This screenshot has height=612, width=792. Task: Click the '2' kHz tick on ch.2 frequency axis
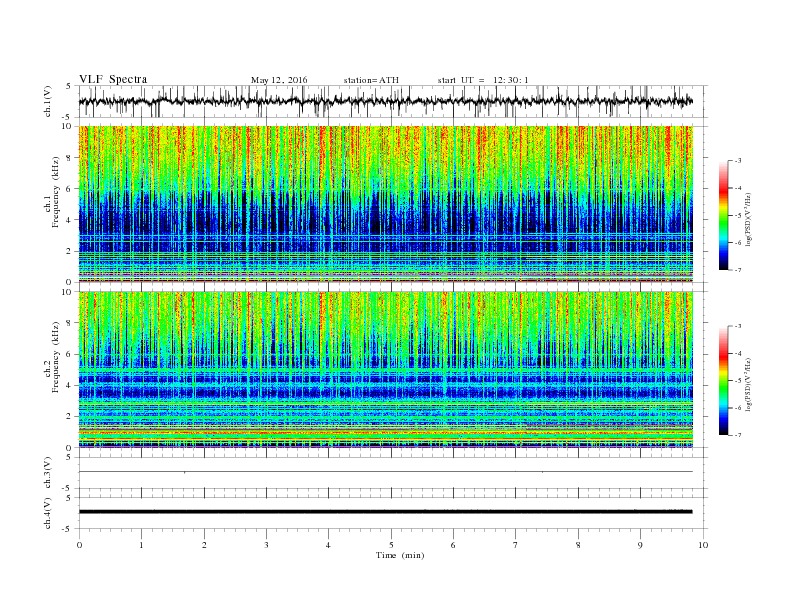point(70,417)
